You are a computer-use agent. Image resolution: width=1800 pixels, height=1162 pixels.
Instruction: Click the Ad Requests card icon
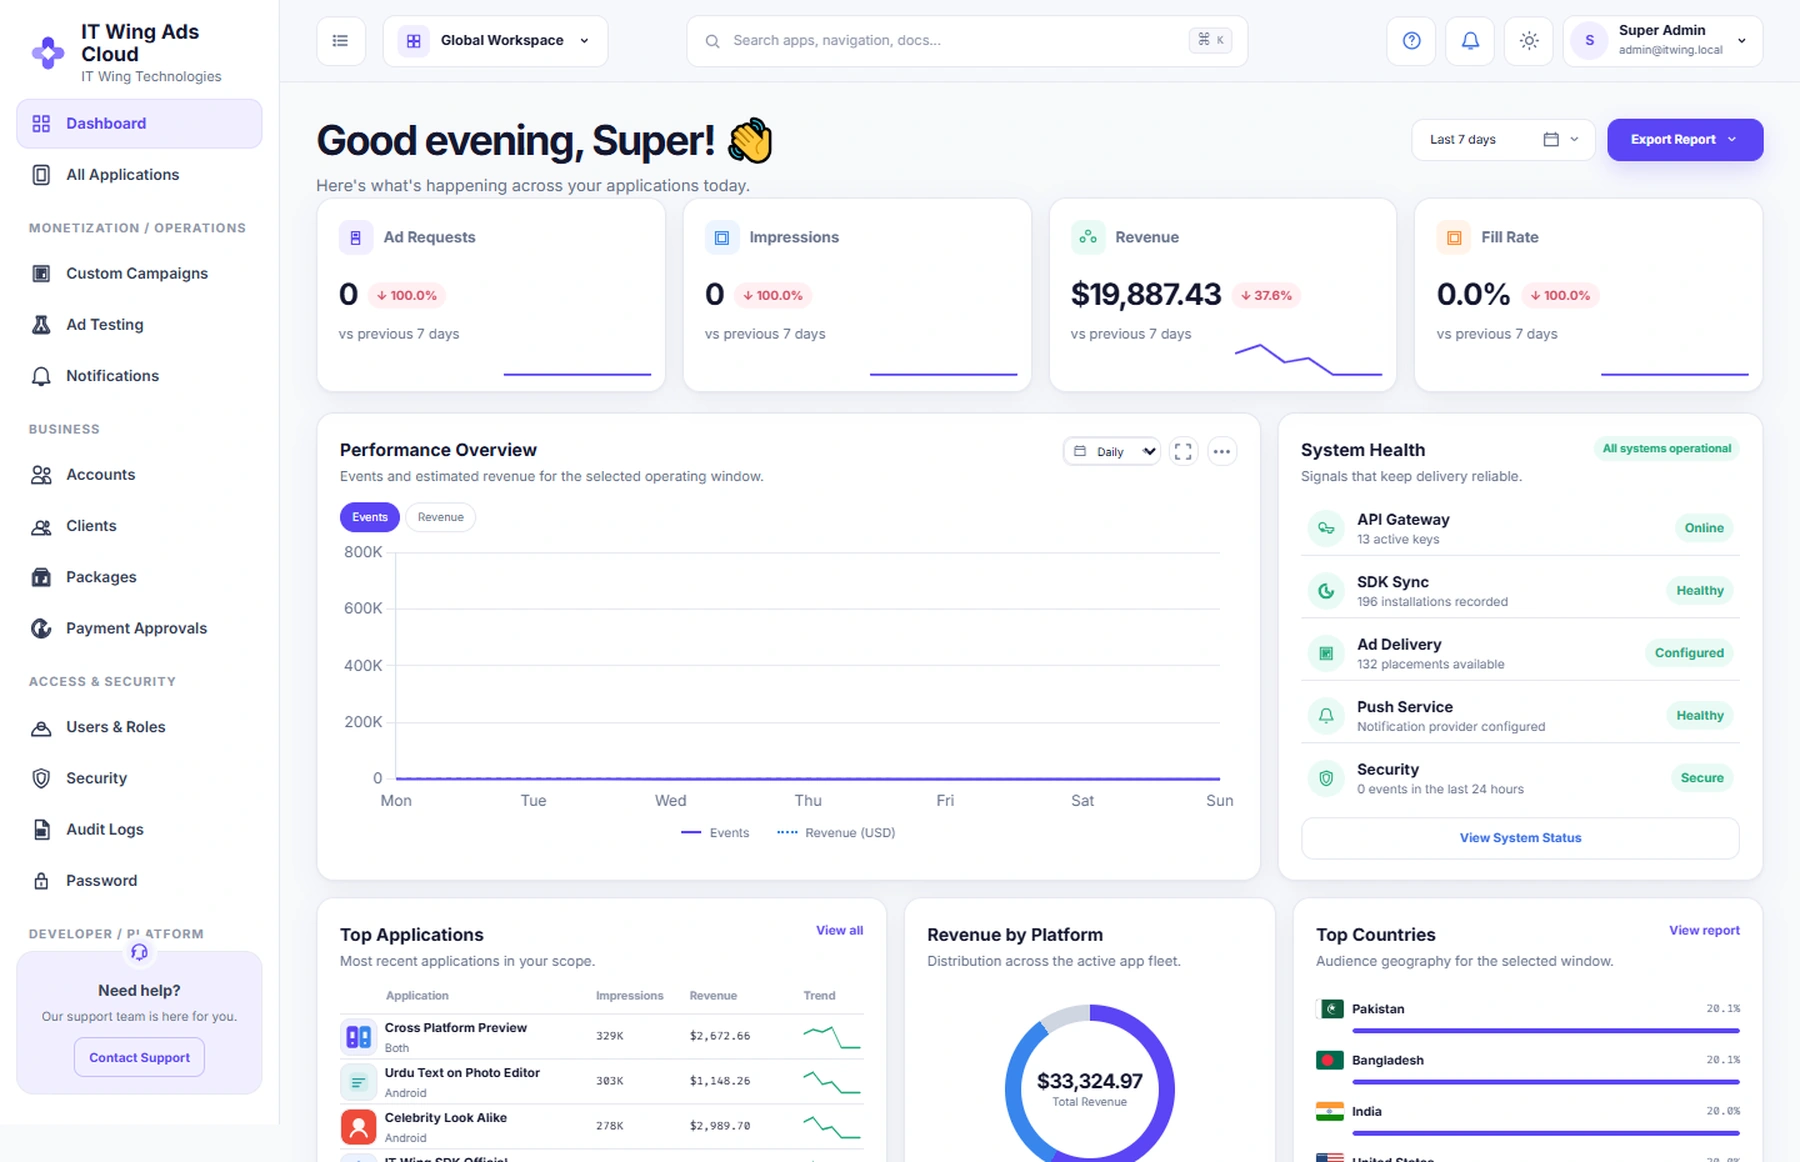click(x=355, y=237)
